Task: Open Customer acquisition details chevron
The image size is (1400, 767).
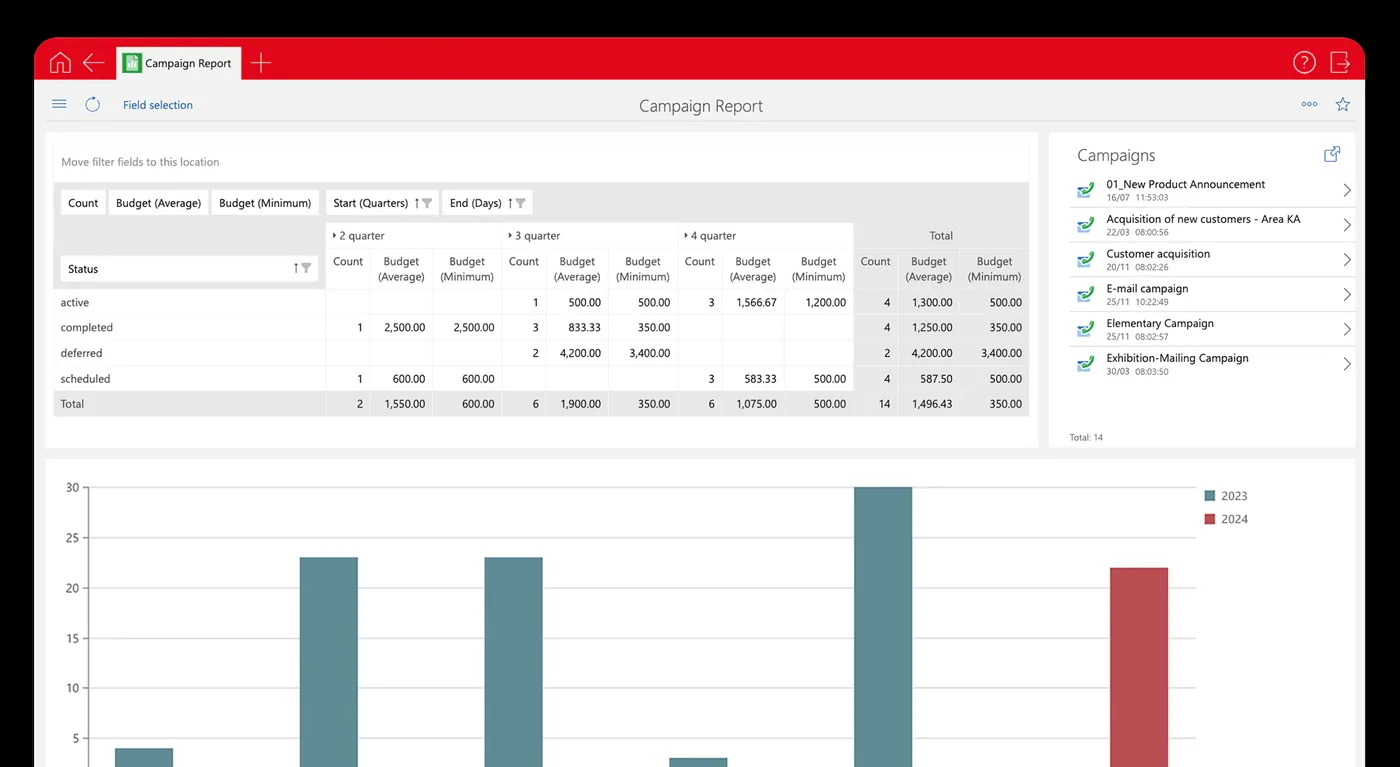Action: coord(1346,260)
